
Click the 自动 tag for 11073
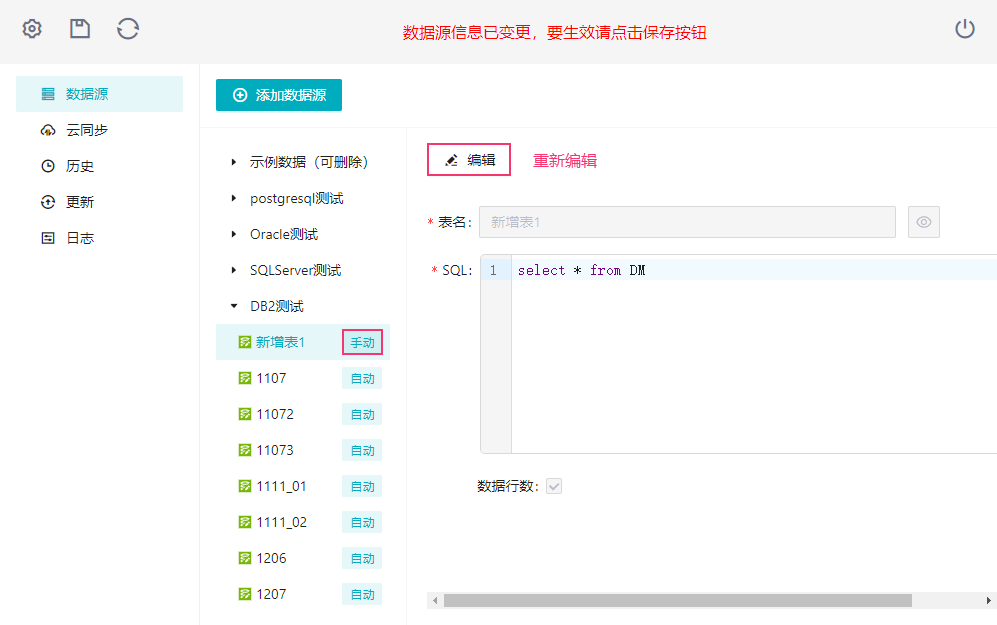click(362, 450)
